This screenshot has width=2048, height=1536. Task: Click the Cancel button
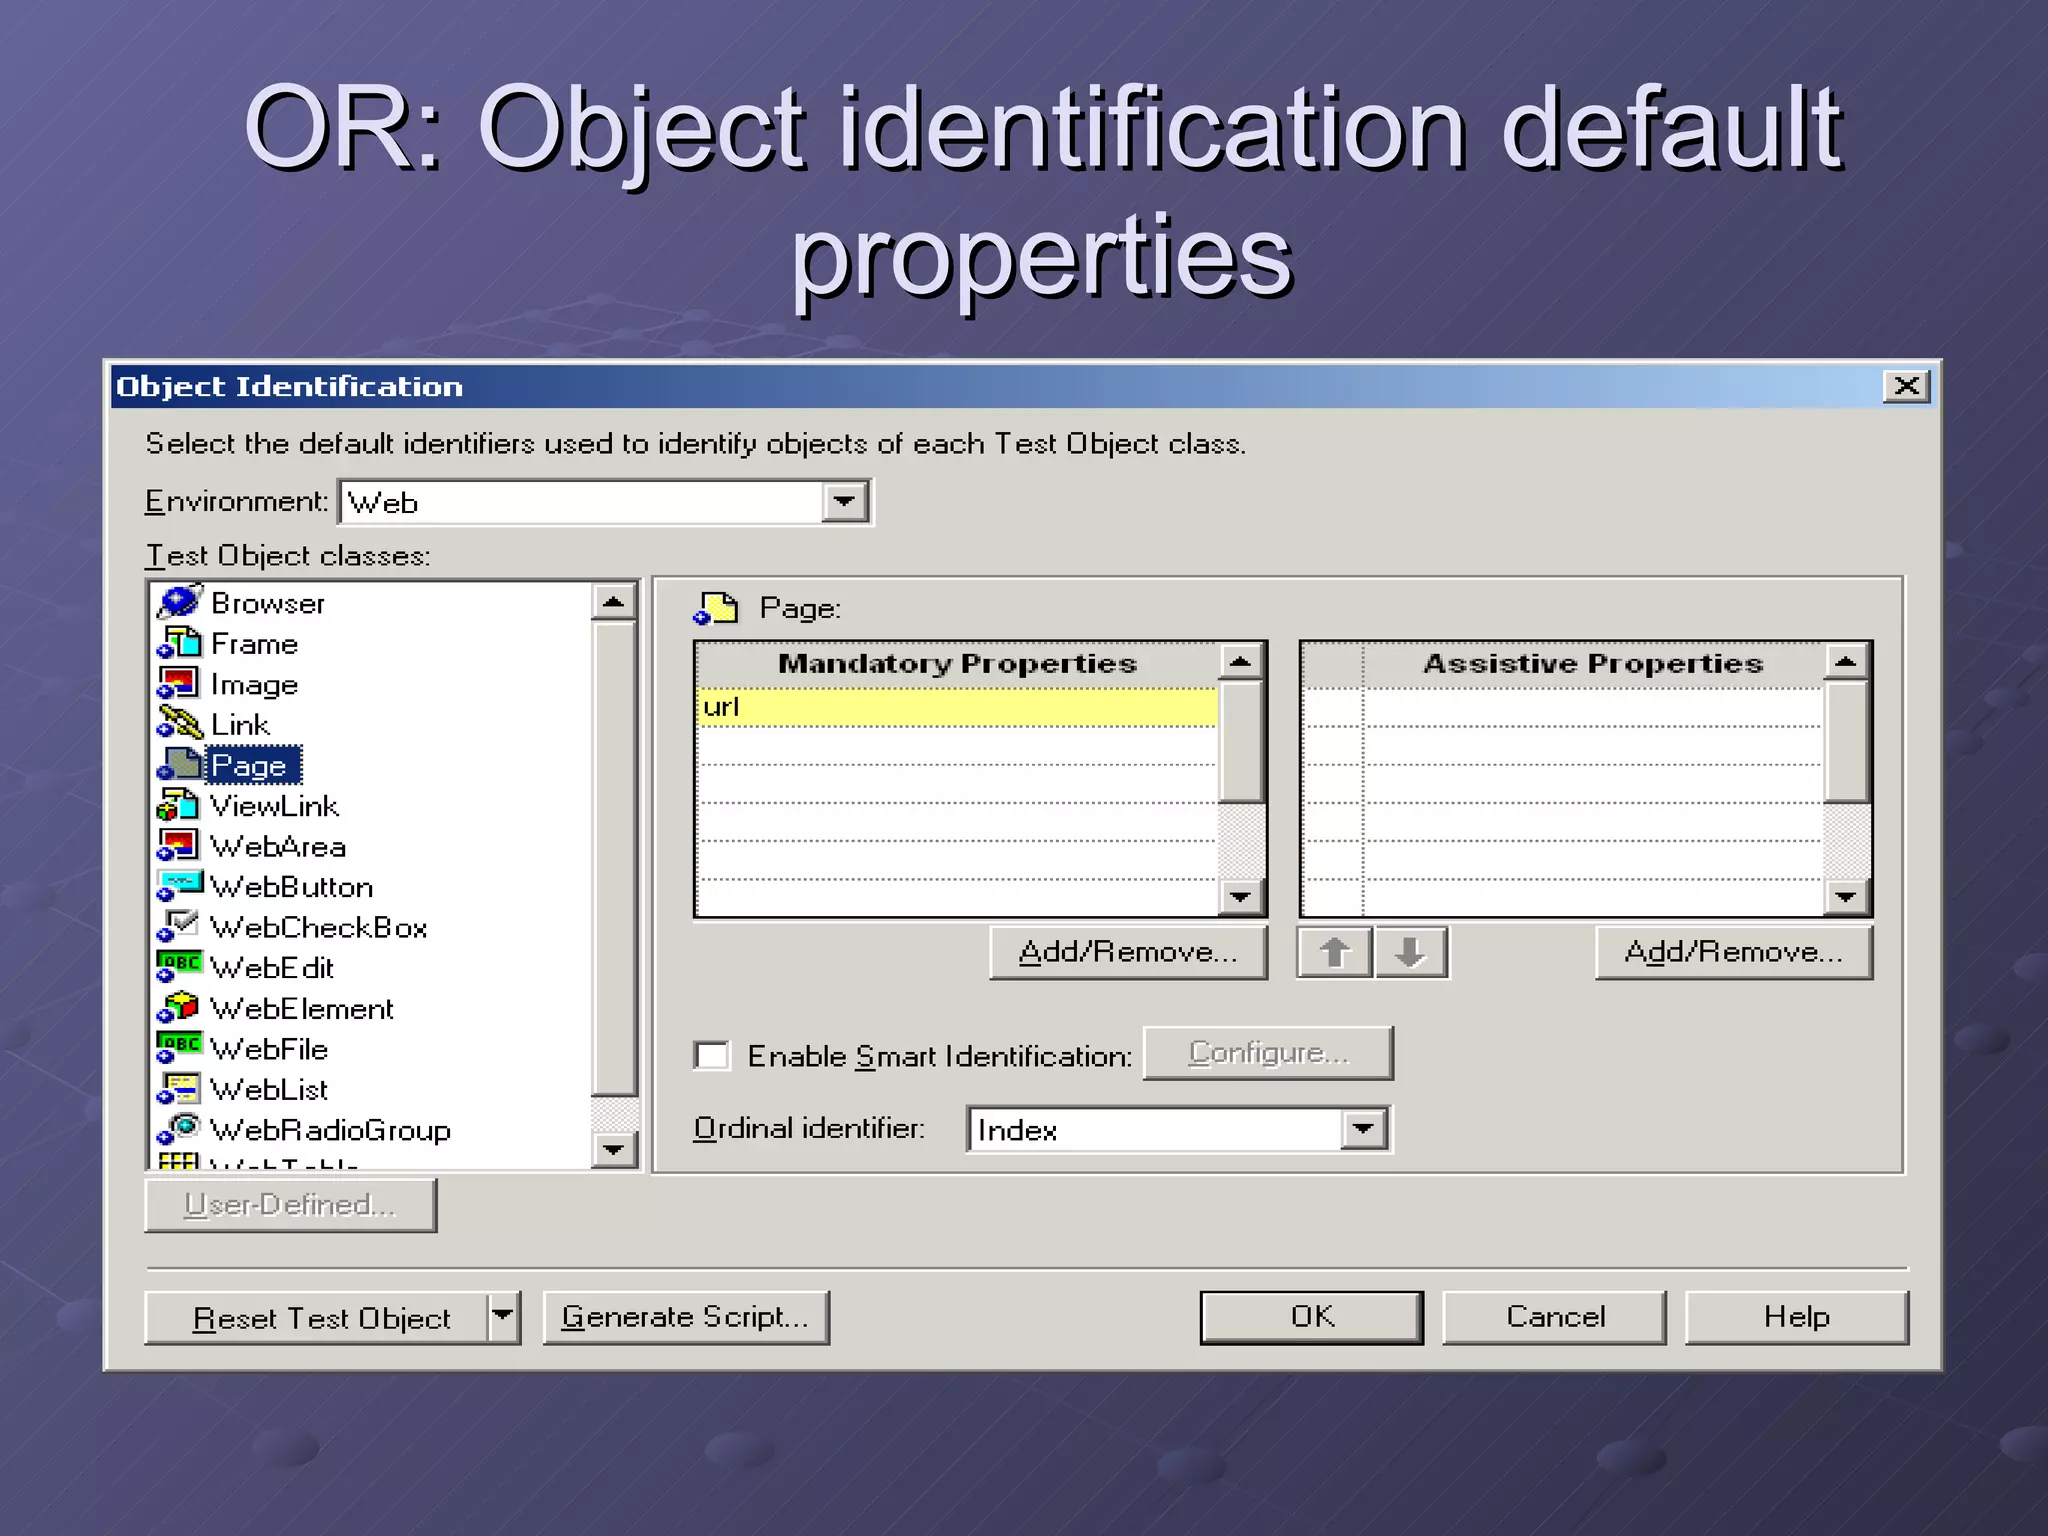pyautogui.click(x=1554, y=1317)
